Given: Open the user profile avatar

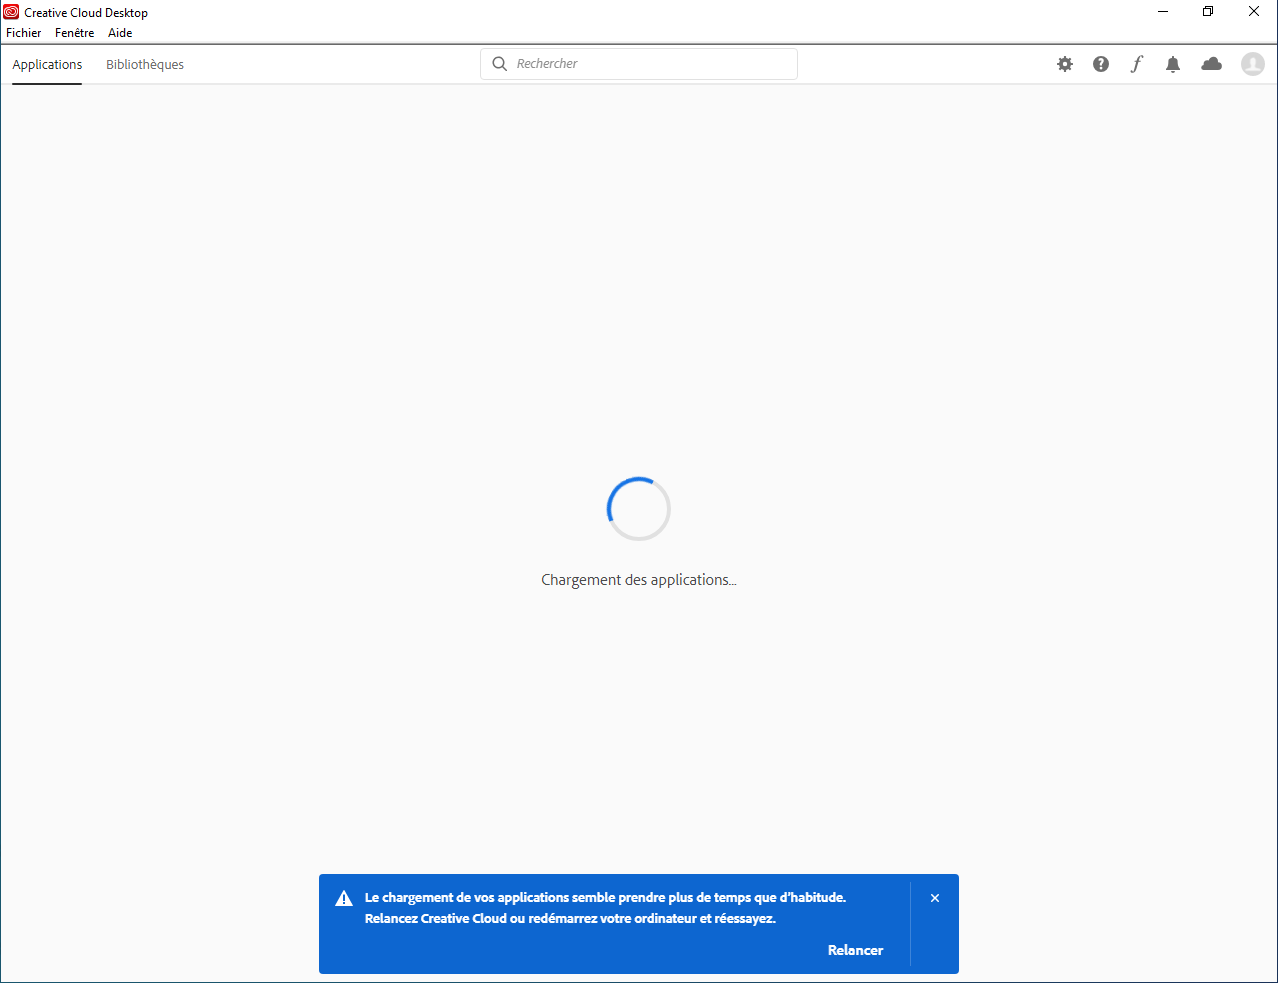Looking at the screenshot, I should point(1253,64).
